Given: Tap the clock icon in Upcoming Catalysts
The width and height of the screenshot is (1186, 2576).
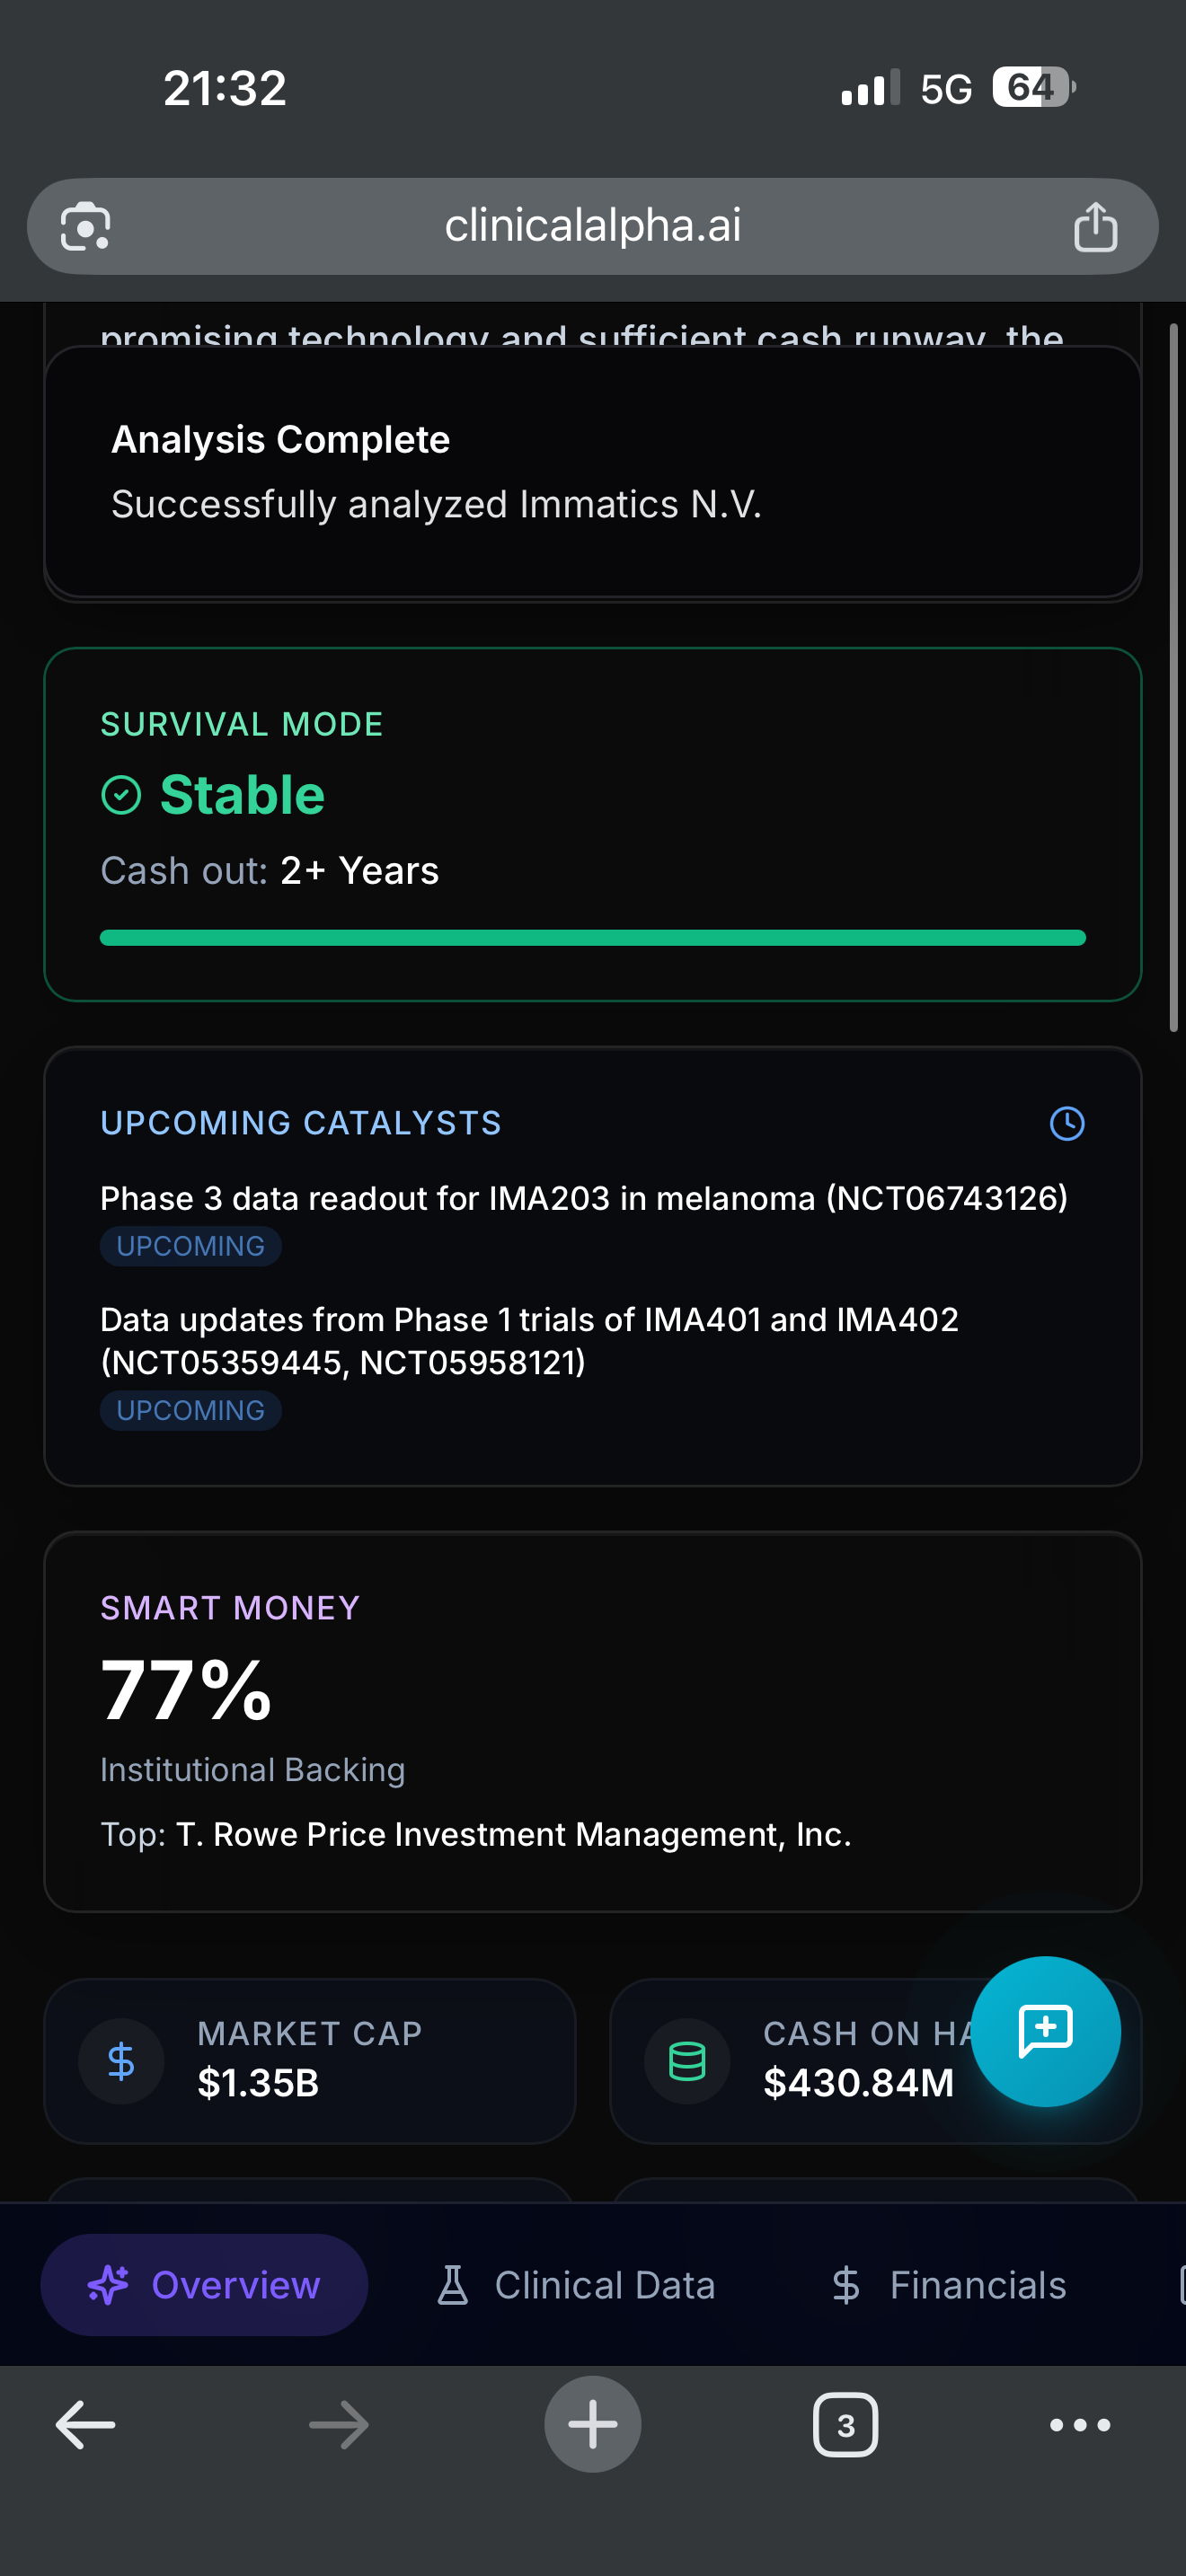Looking at the screenshot, I should (1067, 1123).
